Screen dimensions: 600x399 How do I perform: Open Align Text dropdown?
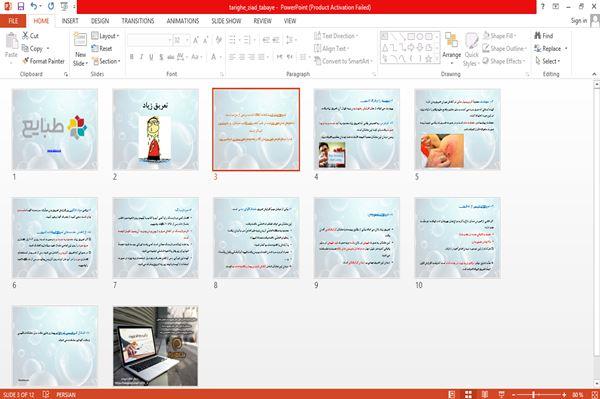click(331, 49)
